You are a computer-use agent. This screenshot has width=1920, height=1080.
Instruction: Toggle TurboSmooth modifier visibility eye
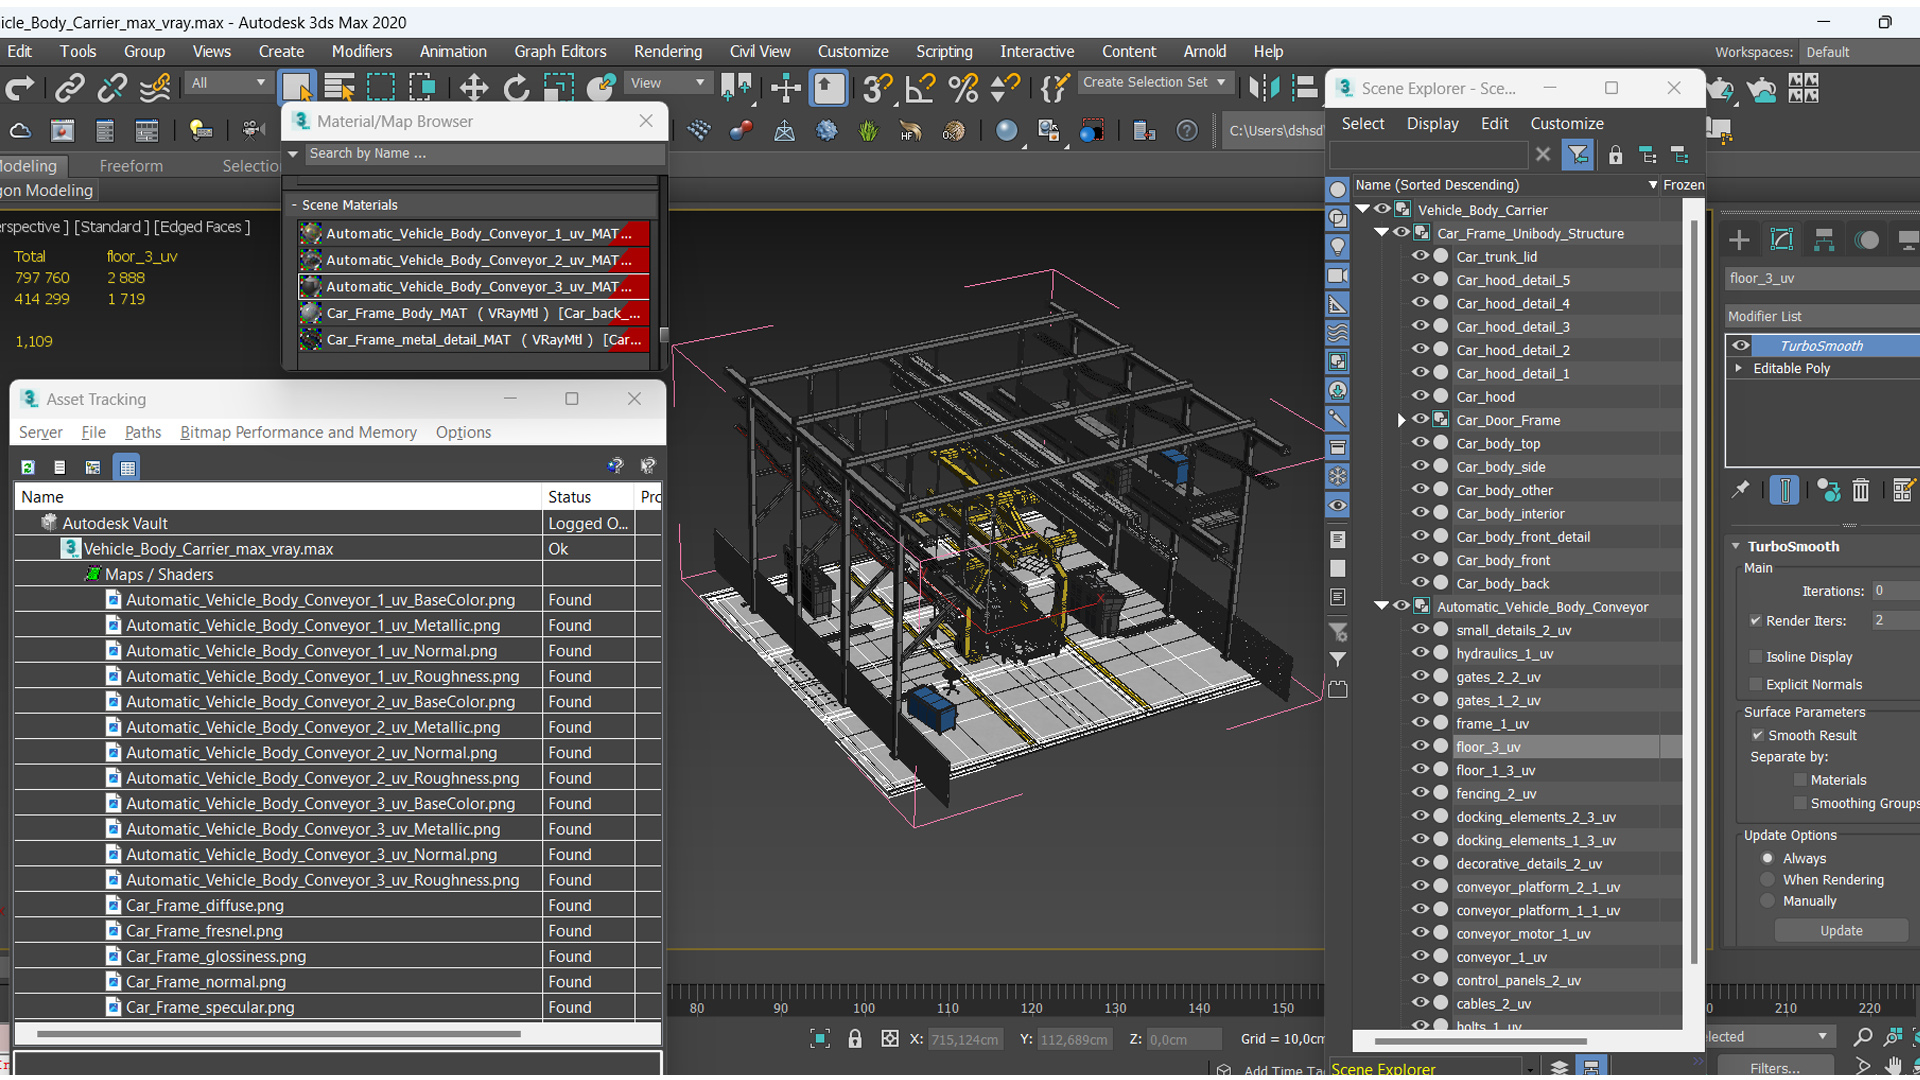pyautogui.click(x=1741, y=345)
